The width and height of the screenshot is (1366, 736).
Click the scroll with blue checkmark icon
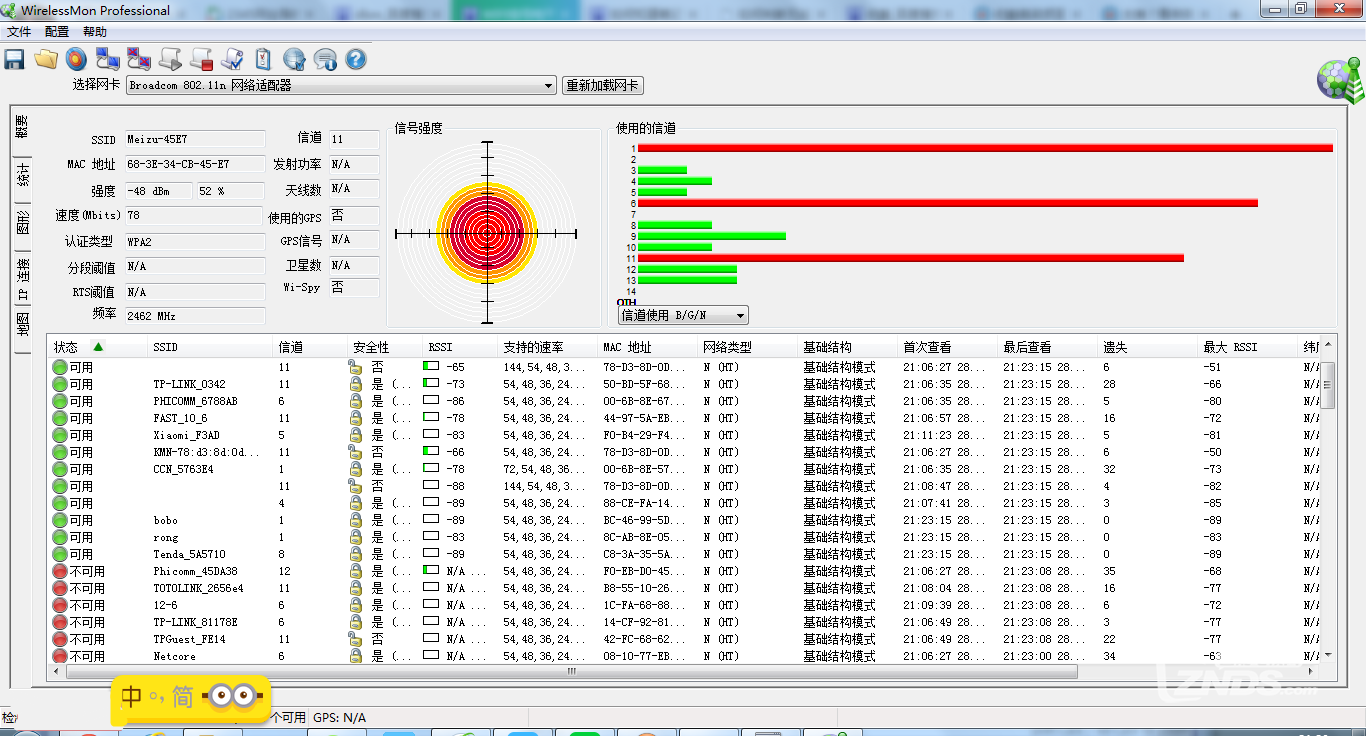tap(232, 59)
